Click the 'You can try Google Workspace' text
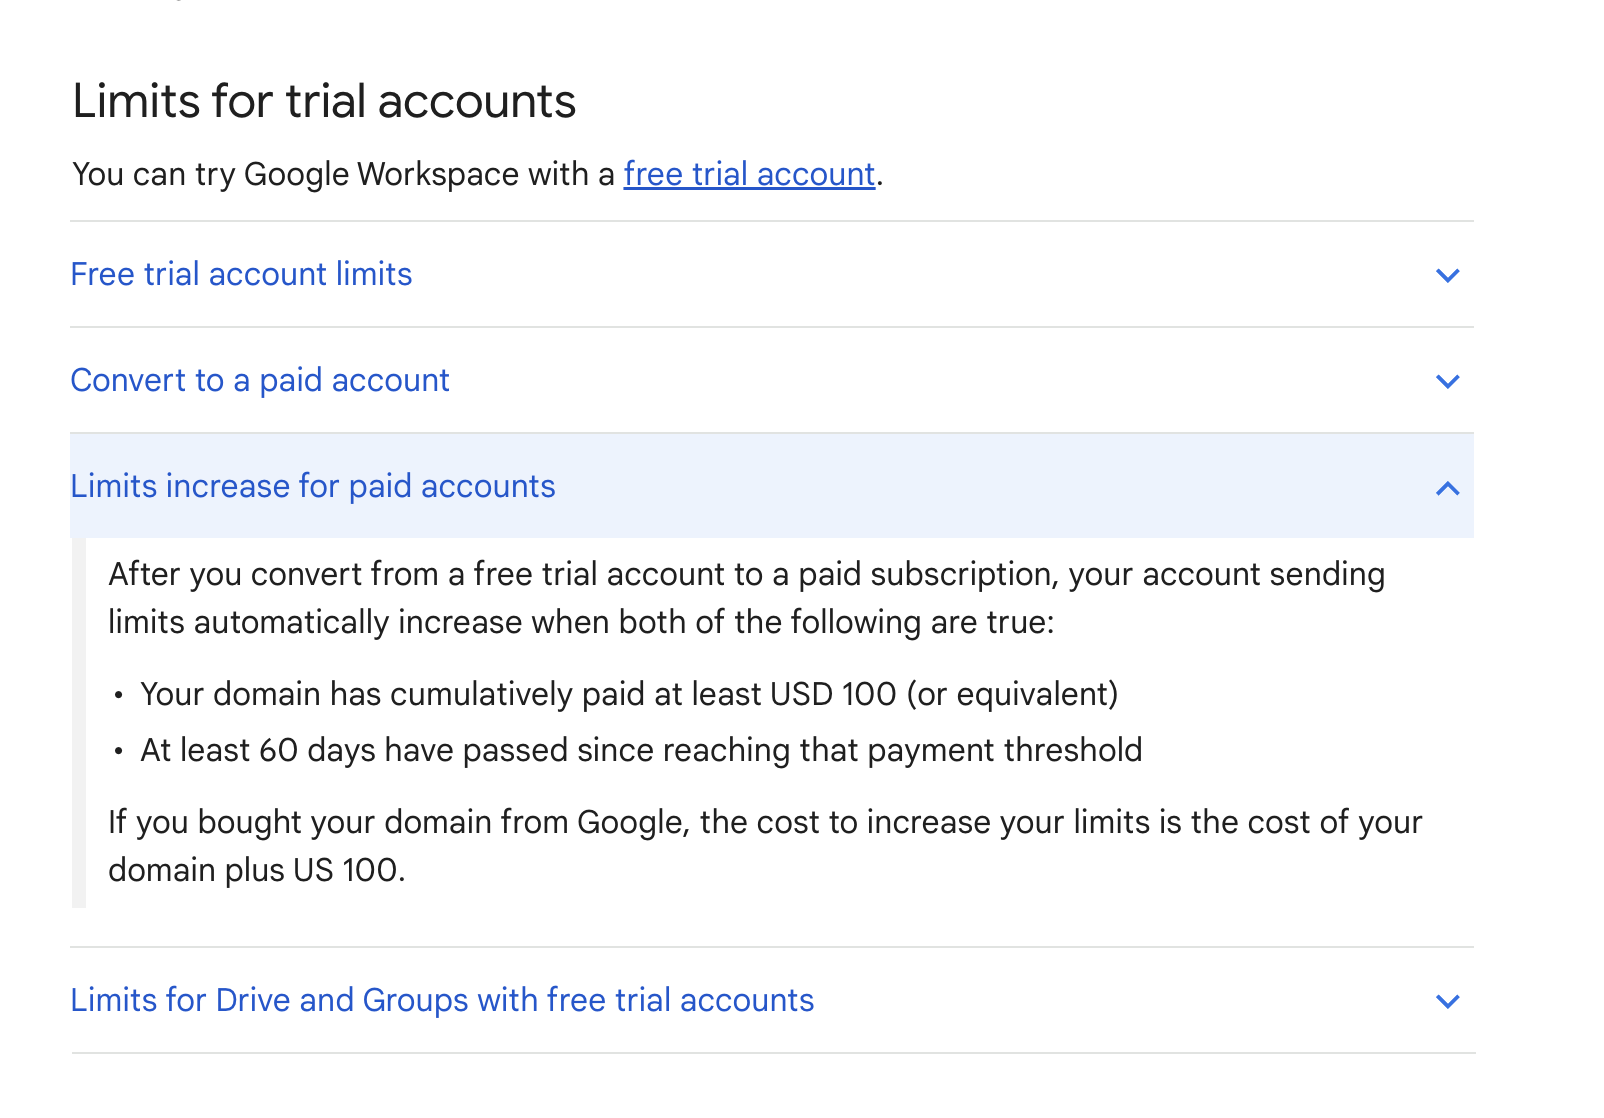Image resolution: width=1604 pixels, height=1118 pixels. coord(343,174)
